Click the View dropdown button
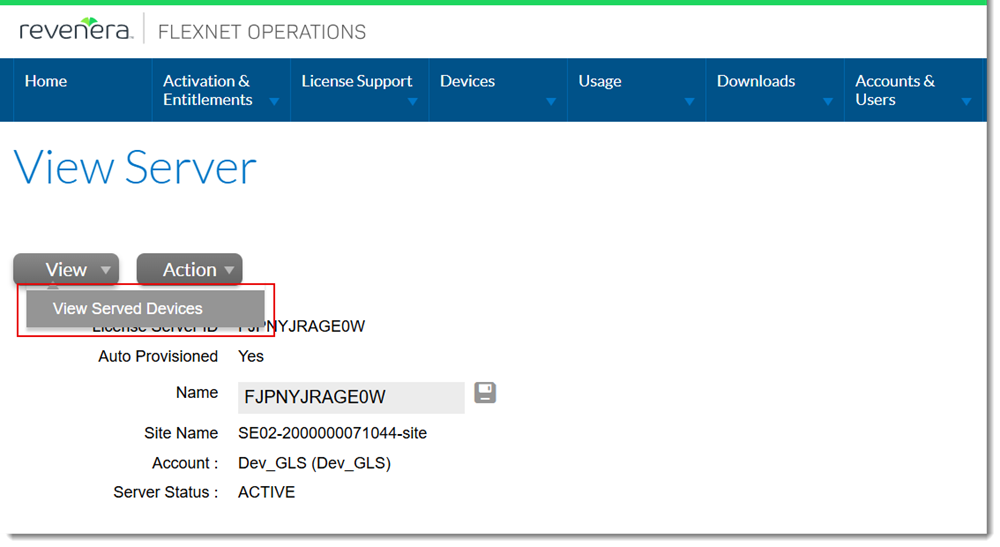Viewport: 1000px width, 547px height. (x=66, y=269)
